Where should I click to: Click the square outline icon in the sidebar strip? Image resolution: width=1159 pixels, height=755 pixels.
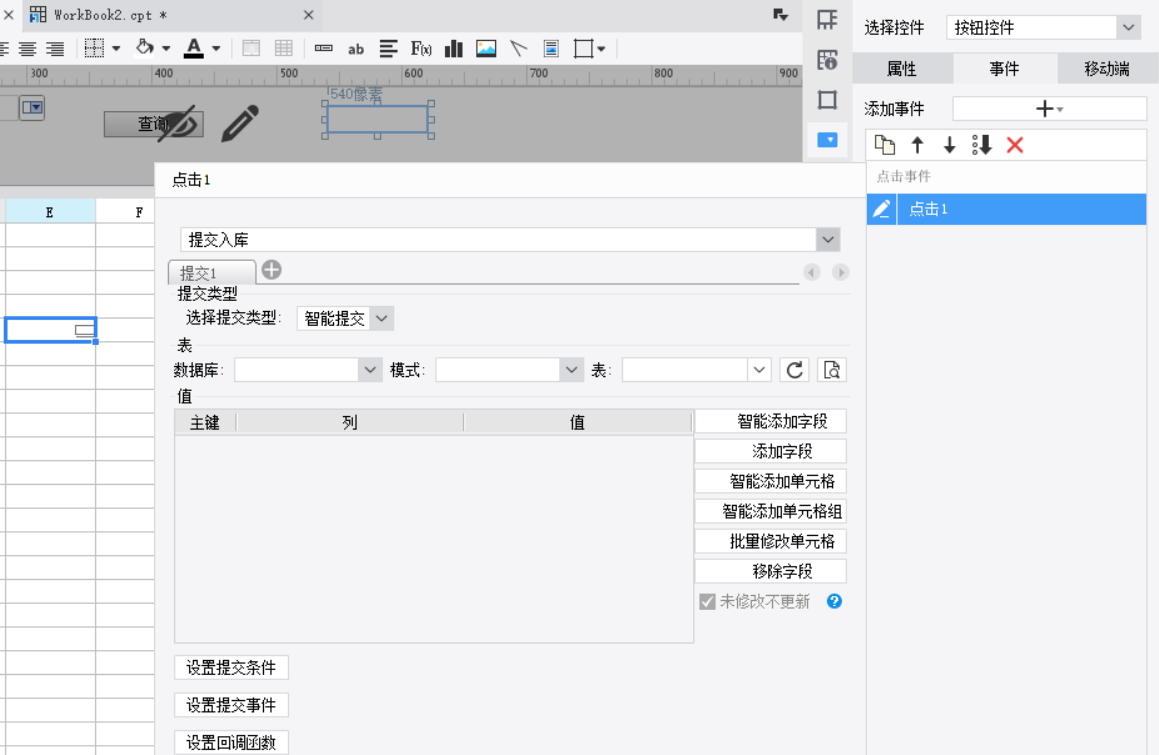(x=827, y=100)
